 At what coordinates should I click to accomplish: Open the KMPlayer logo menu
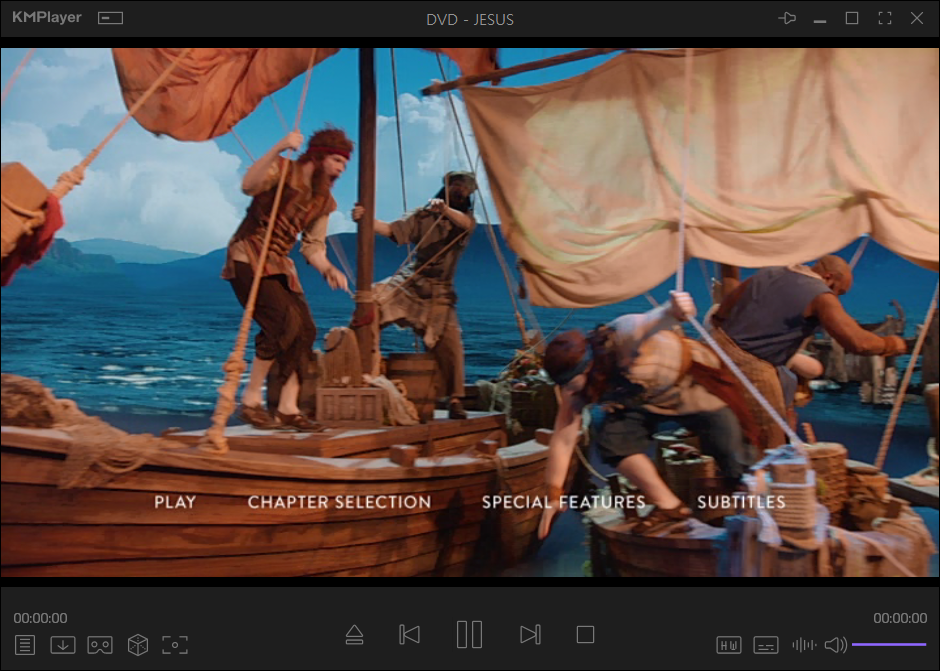click(47, 17)
